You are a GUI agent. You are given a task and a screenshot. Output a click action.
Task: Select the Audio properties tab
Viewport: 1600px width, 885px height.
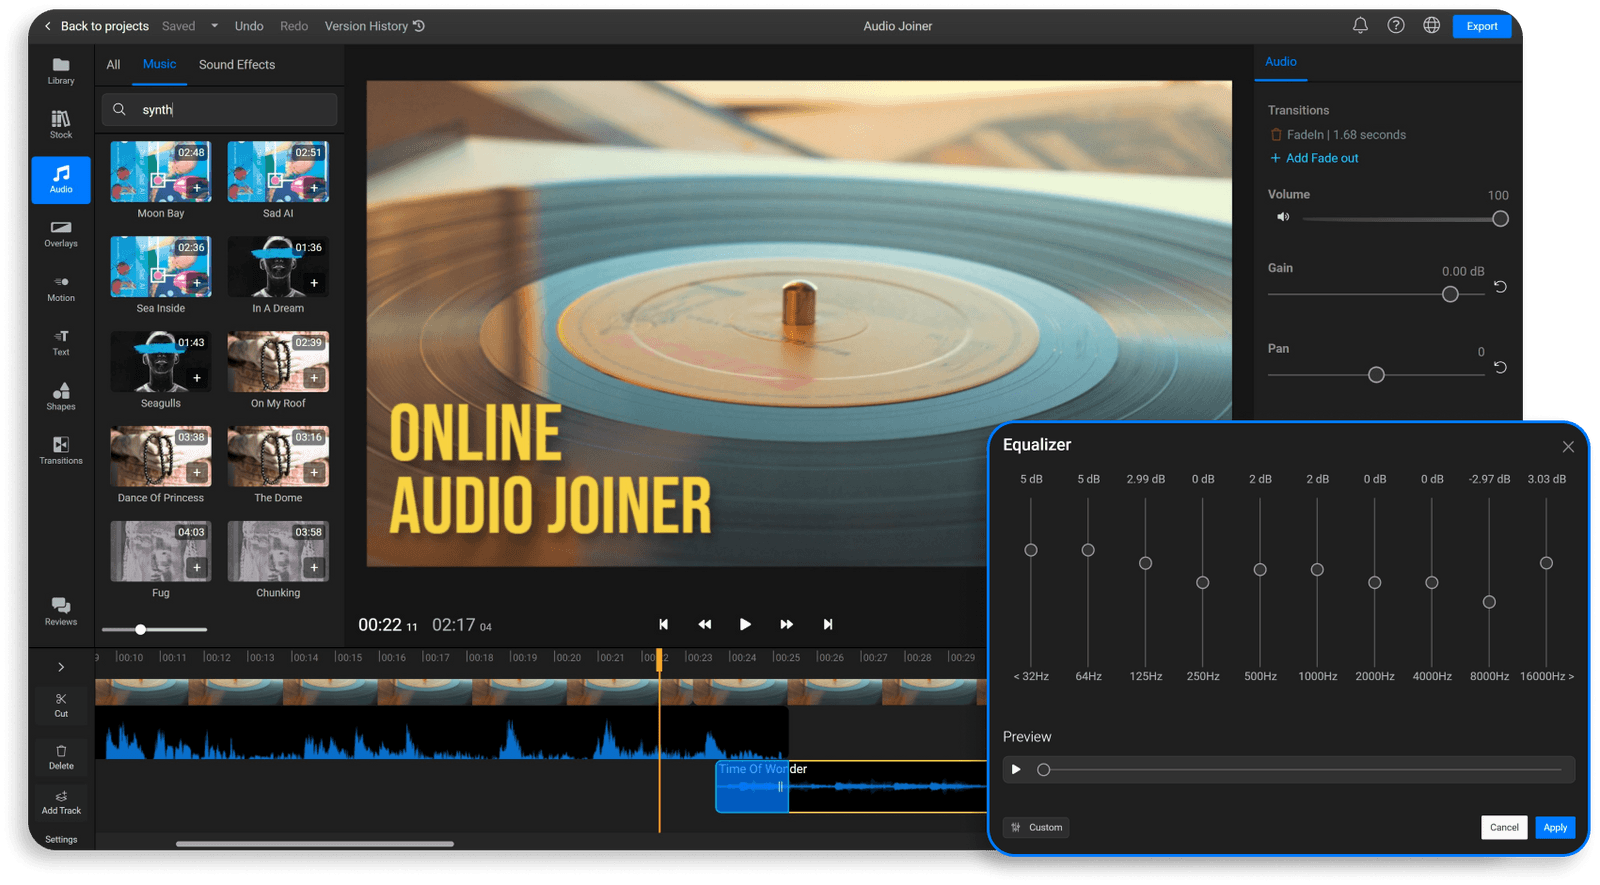click(1281, 62)
